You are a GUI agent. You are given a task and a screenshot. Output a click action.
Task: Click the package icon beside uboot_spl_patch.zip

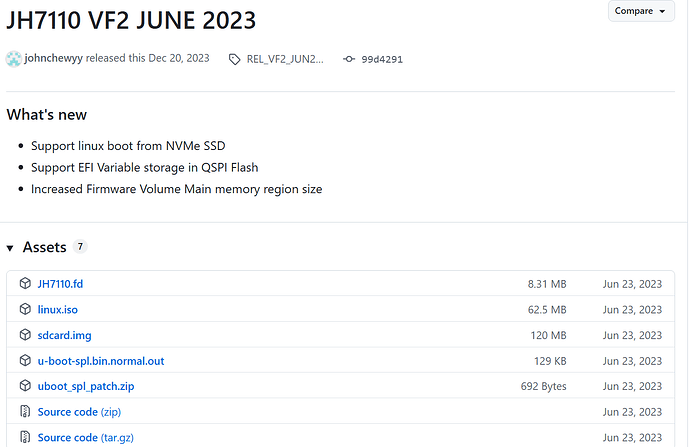(x=26, y=385)
